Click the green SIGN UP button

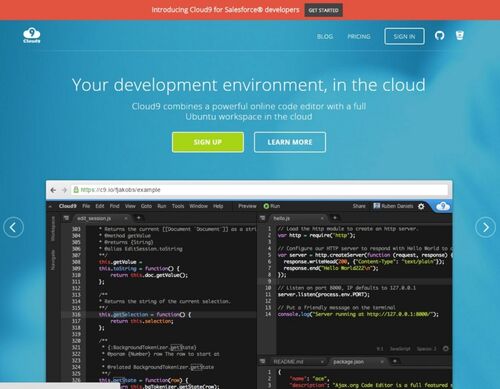(x=208, y=142)
